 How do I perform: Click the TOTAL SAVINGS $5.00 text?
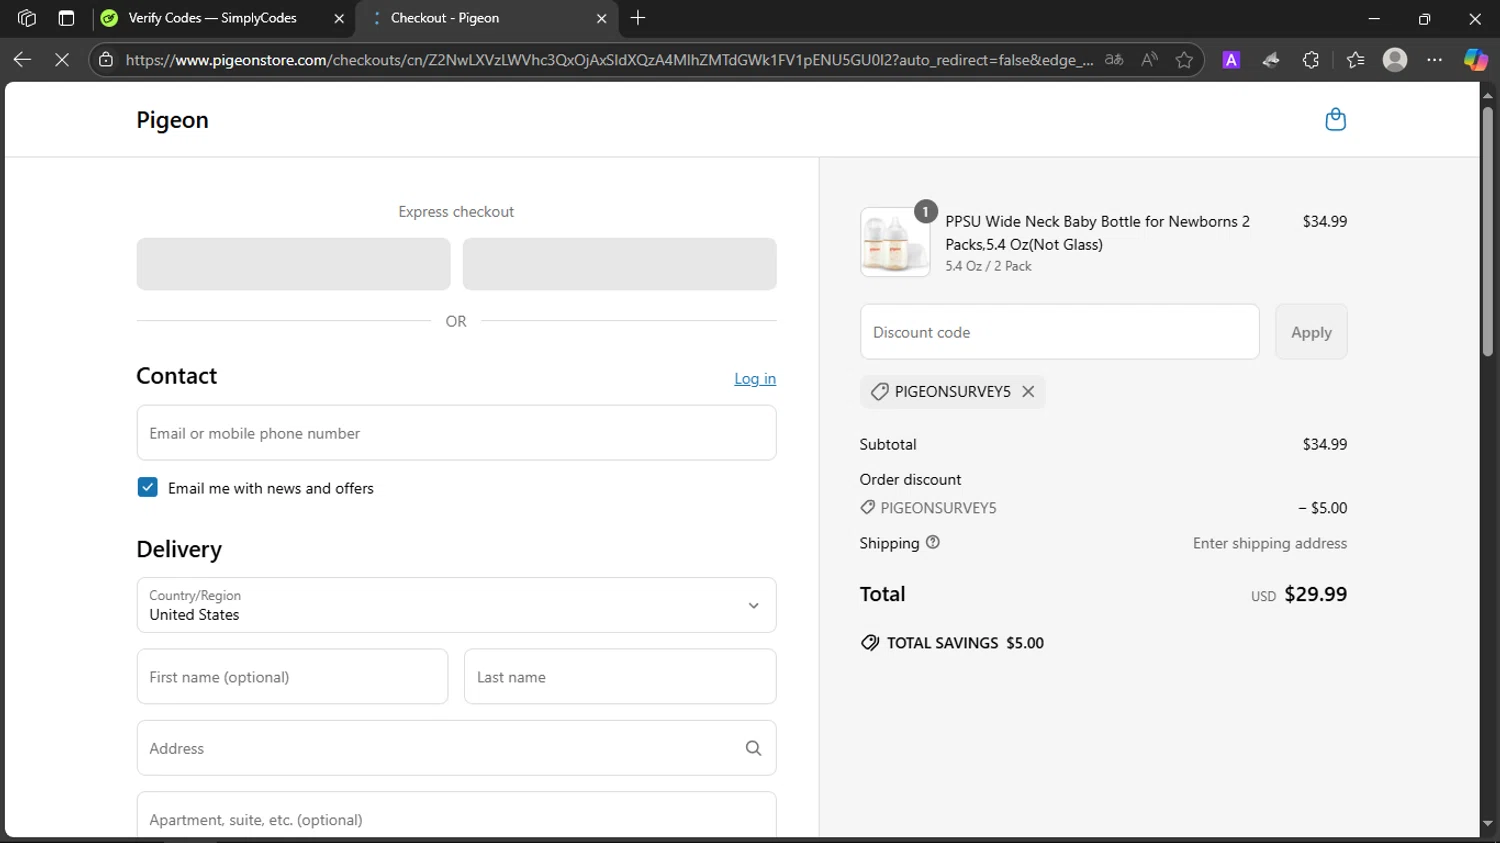965,643
